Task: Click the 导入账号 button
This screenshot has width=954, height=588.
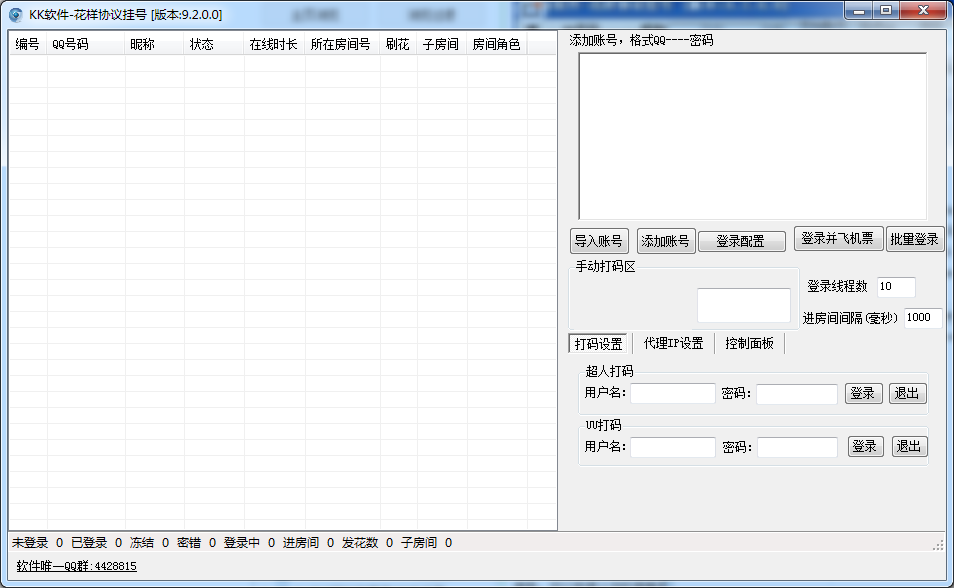Action: [x=598, y=241]
